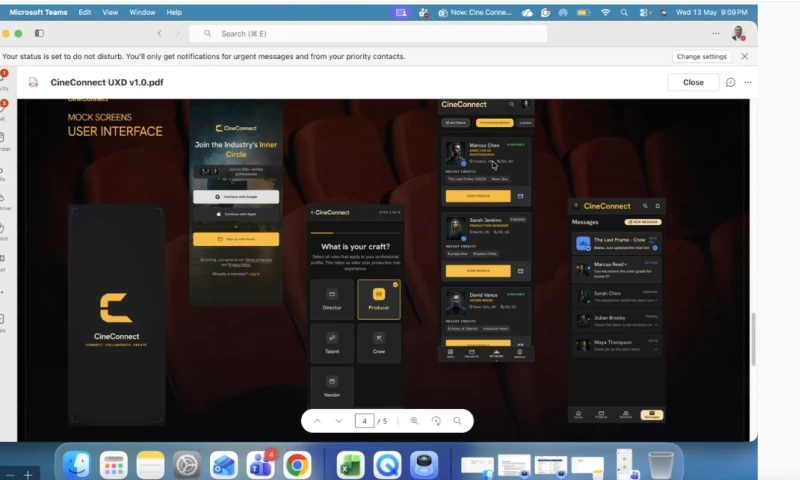Image resolution: width=800 pixels, height=480 pixels.
Task: Open Teams settings and more menu
Action: [x=716, y=33]
